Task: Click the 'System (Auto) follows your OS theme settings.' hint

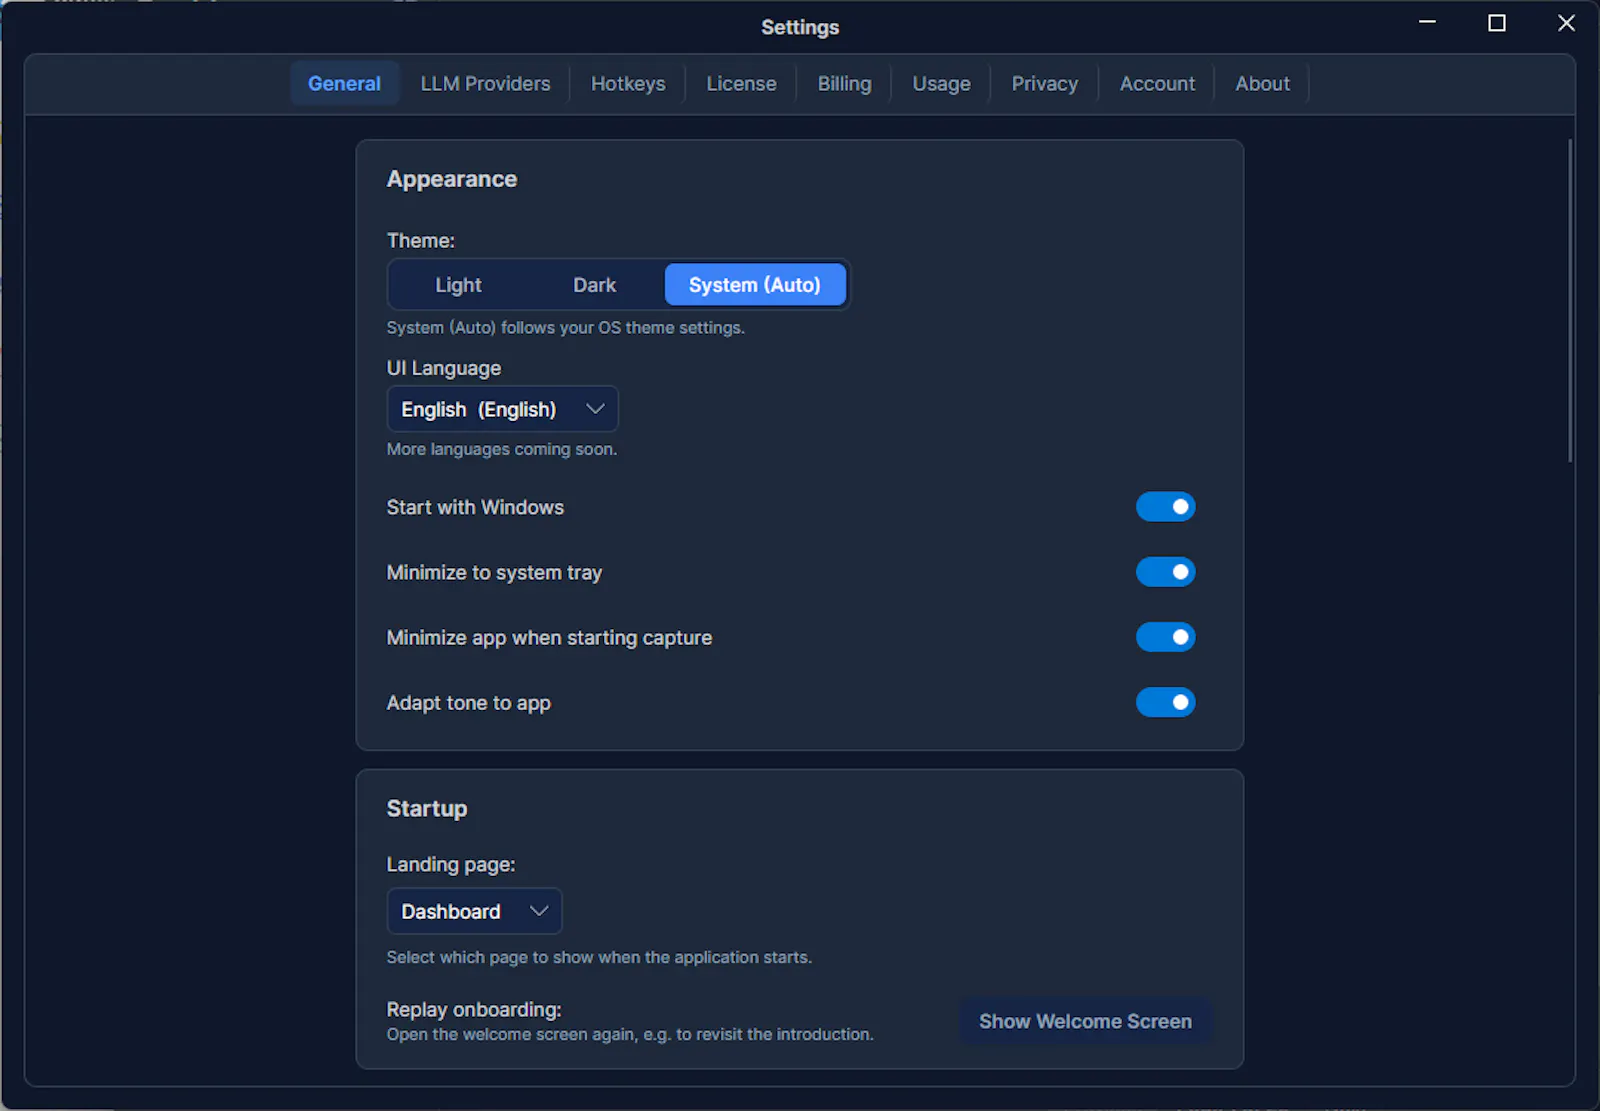Action: click(x=566, y=327)
